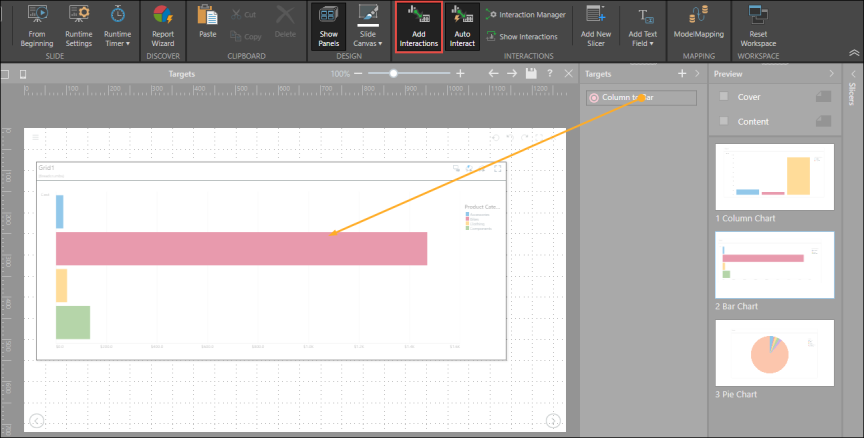Add New Slicer to the slide
This screenshot has width=864, height=438.
(x=596, y=27)
